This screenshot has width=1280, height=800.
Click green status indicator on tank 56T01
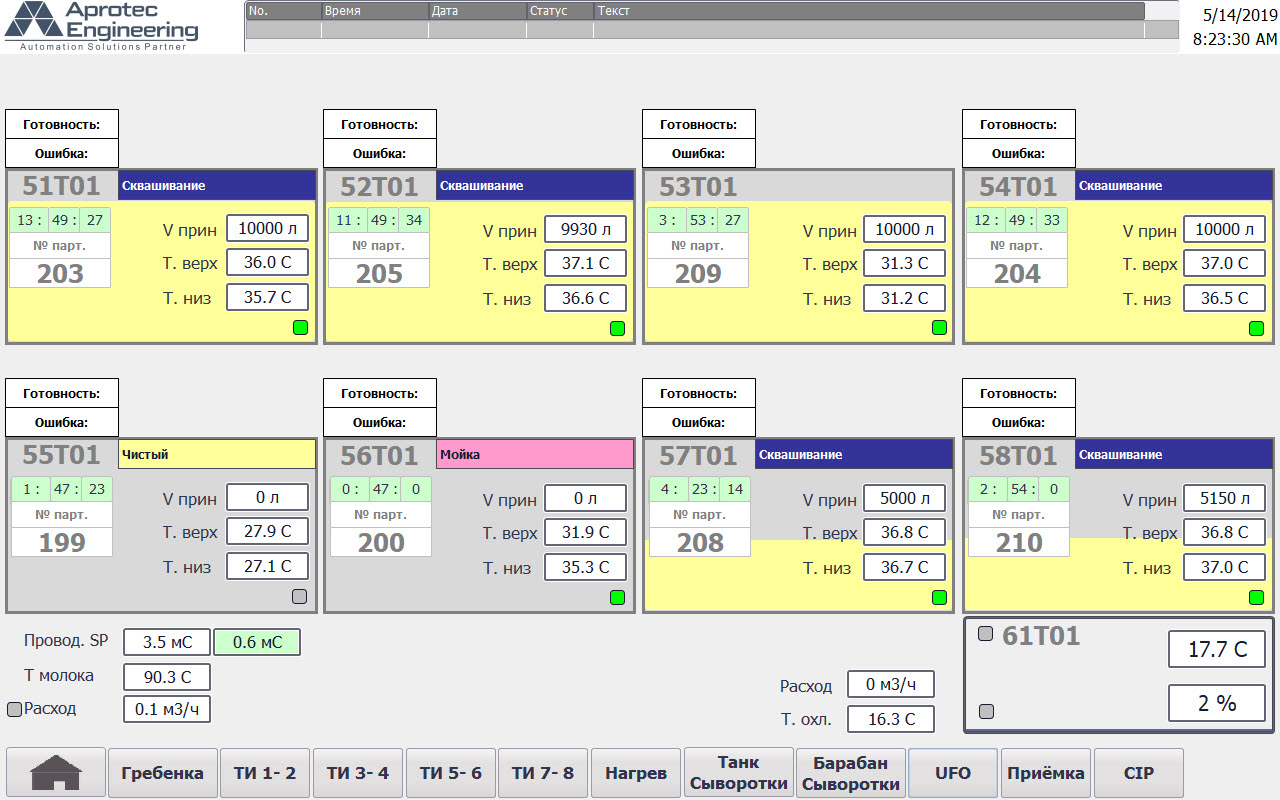click(618, 597)
